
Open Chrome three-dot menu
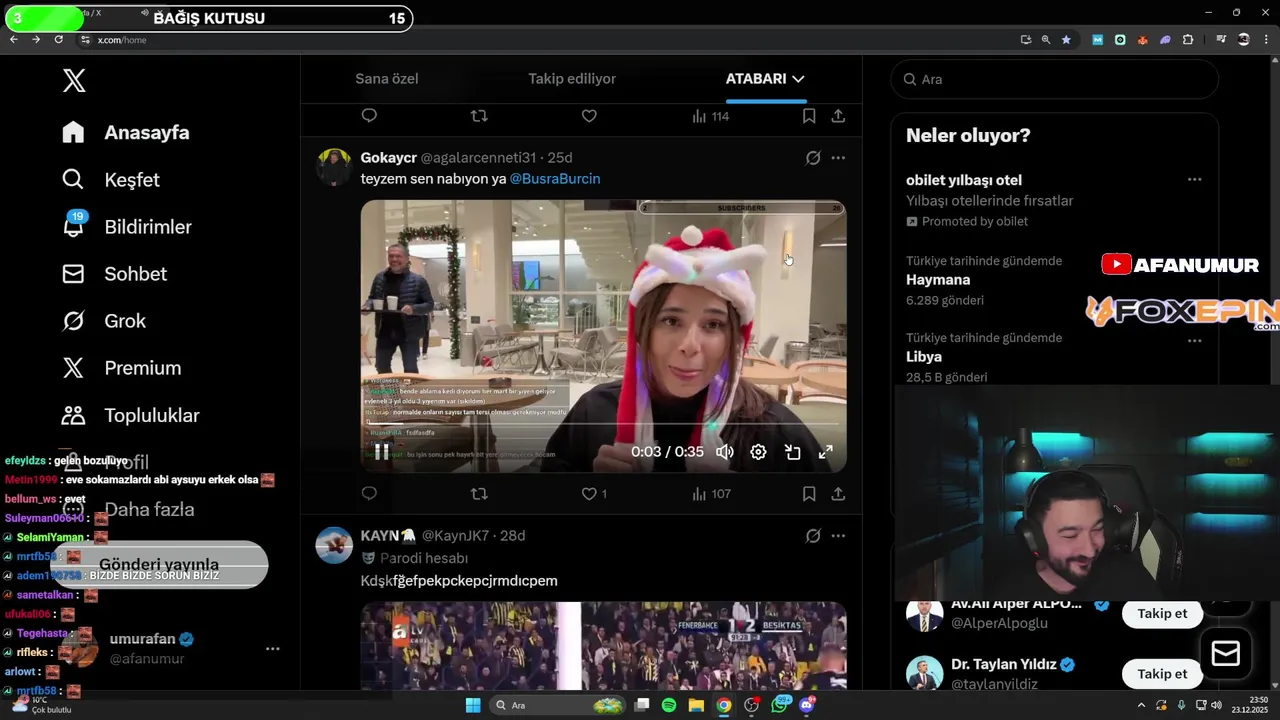click(x=1267, y=39)
